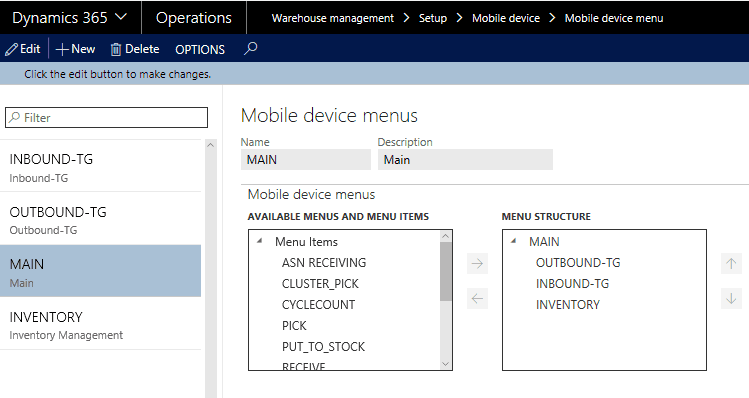This screenshot has height=398, width=749.
Task: Select OUTBOUND-TG in the left list
Action: tap(100, 219)
